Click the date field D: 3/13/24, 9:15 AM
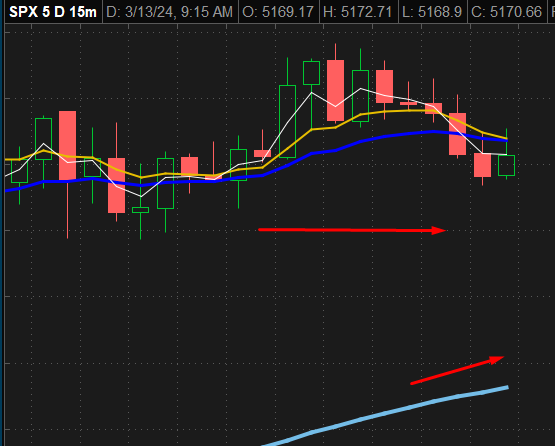Image resolution: width=555 pixels, height=446 pixels. (x=169, y=12)
